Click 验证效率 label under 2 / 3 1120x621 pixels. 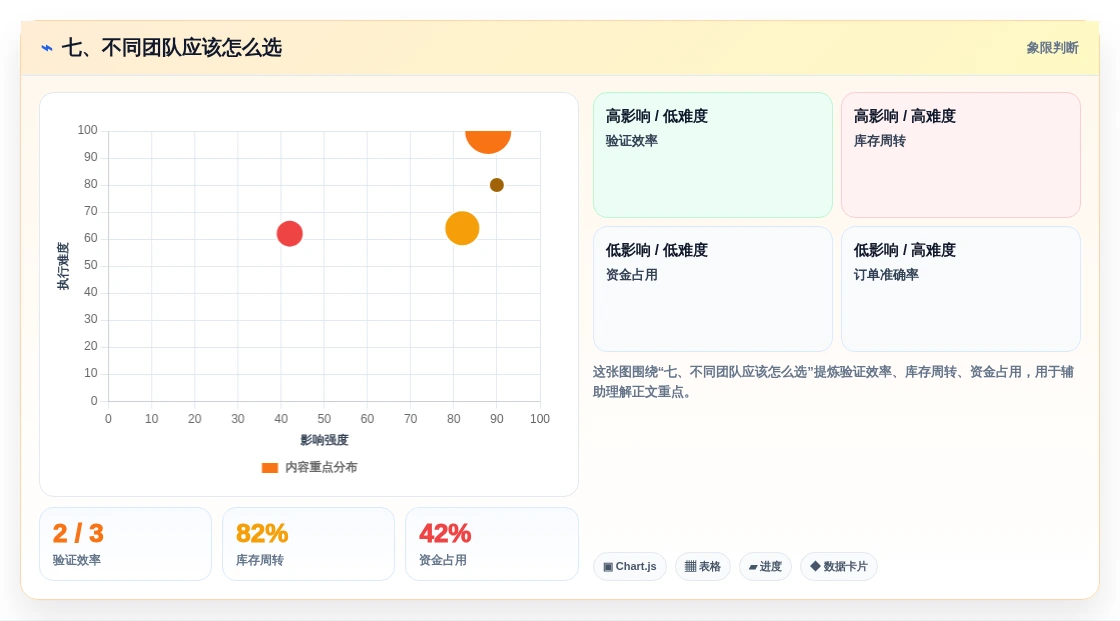pos(76,560)
